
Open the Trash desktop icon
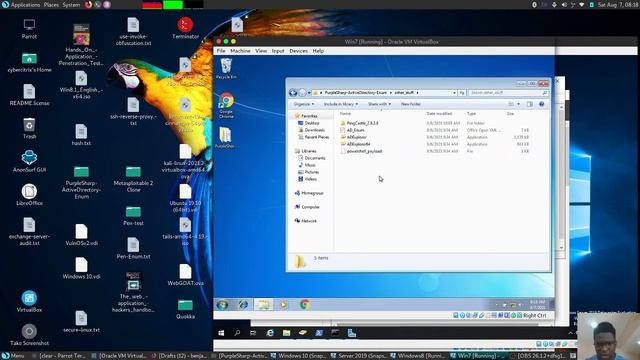(x=29, y=128)
